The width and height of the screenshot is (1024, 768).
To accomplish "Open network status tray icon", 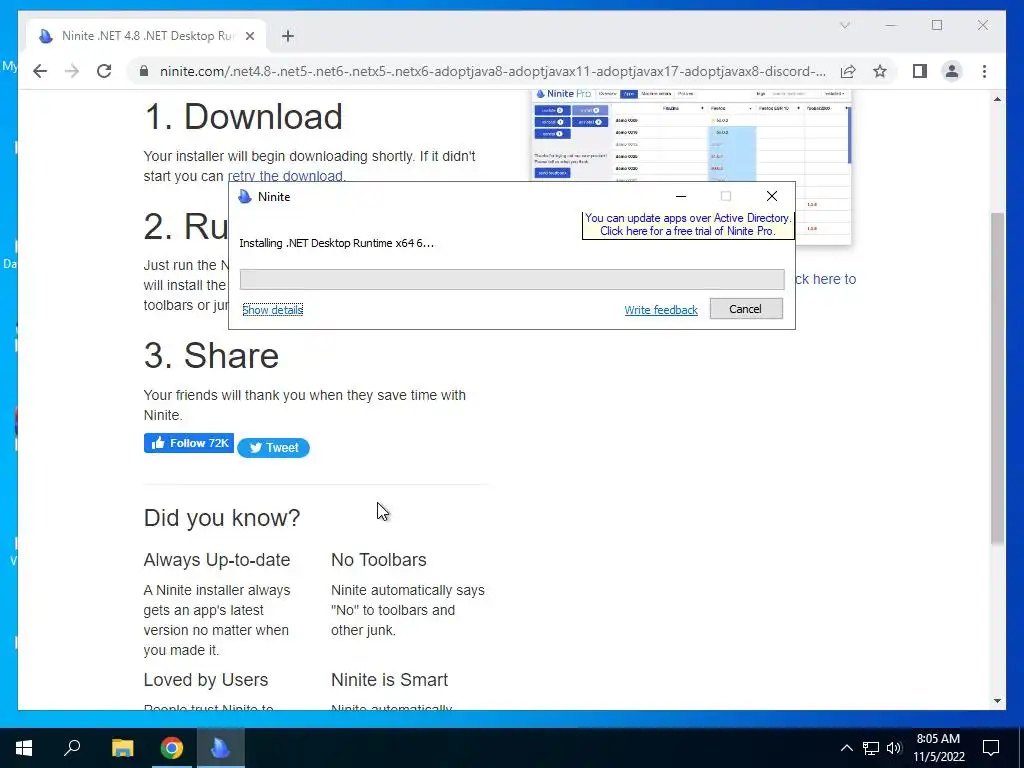I will pyautogui.click(x=870, y=748).
